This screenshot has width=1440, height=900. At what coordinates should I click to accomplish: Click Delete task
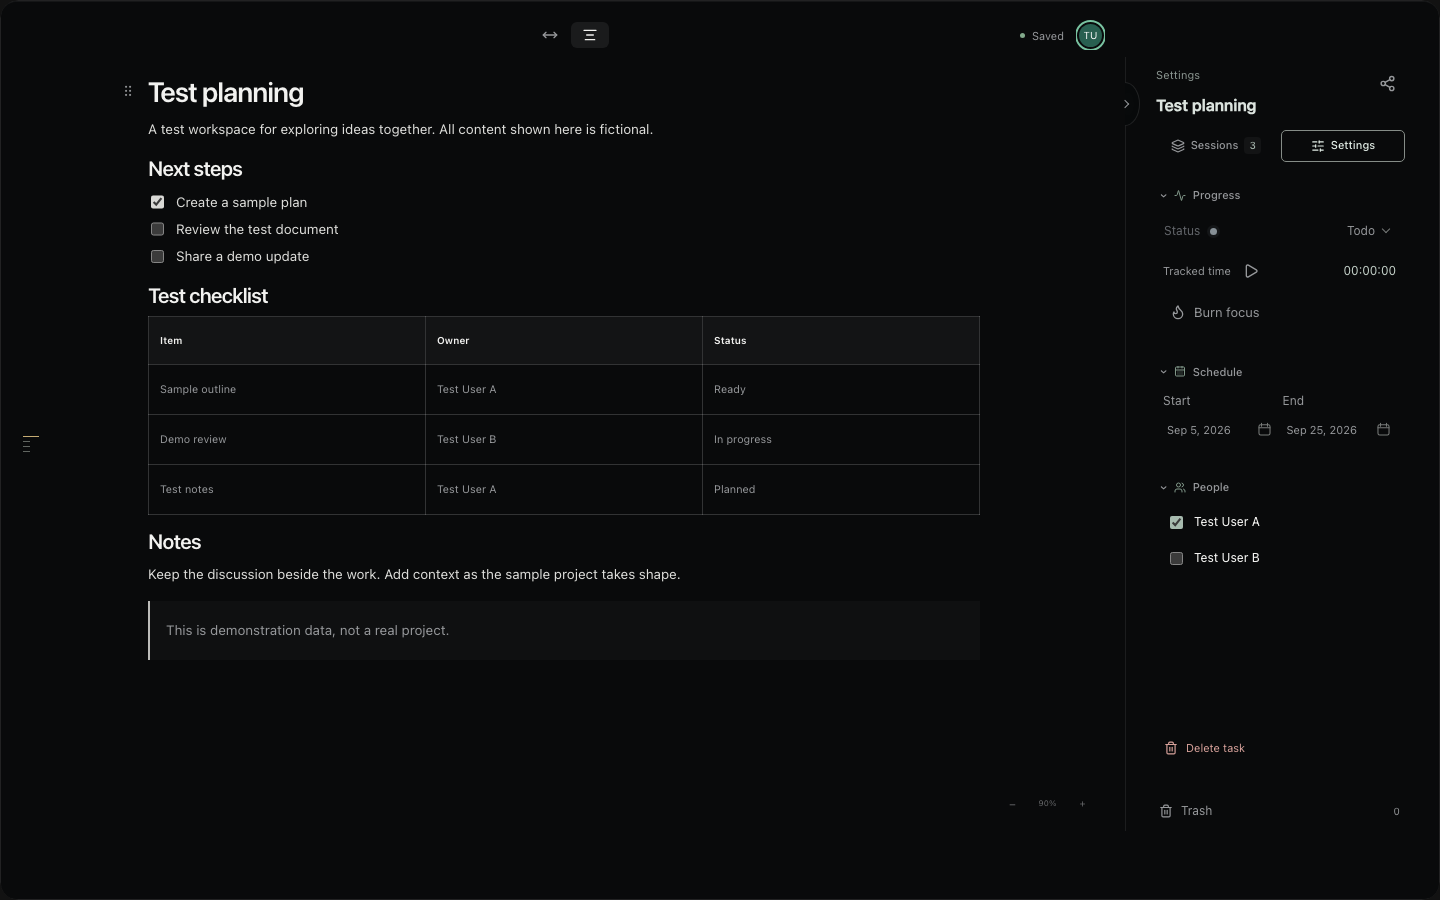(x=1205, y=748)
